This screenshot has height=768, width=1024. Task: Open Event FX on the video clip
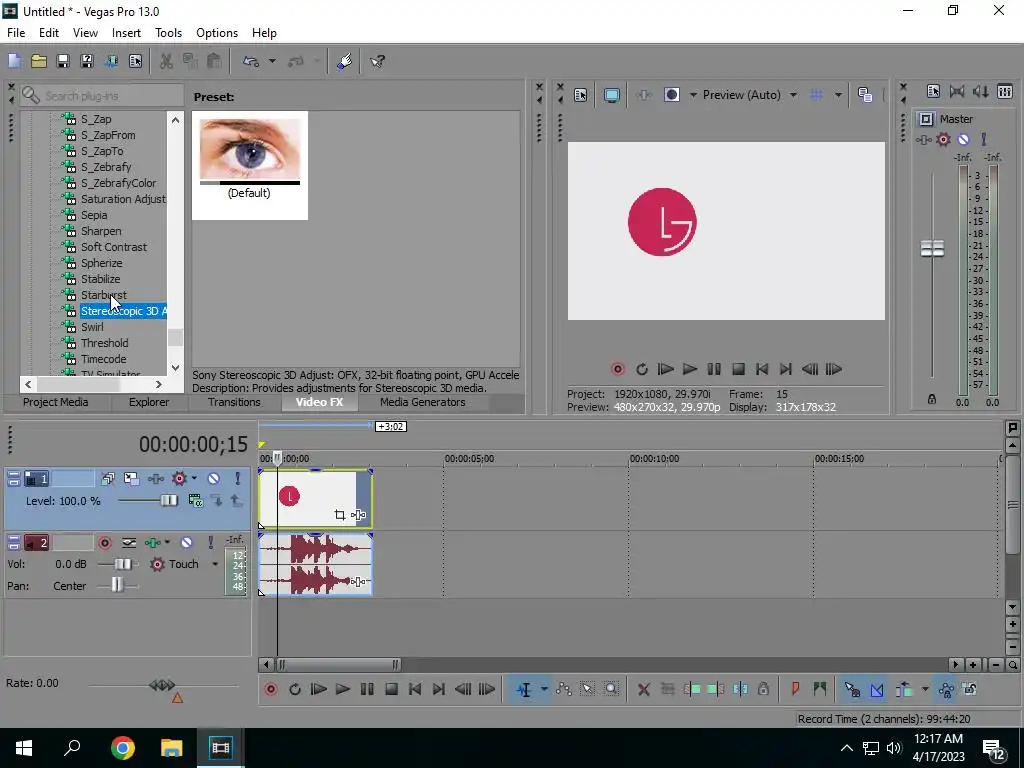[x=358, y=515]
